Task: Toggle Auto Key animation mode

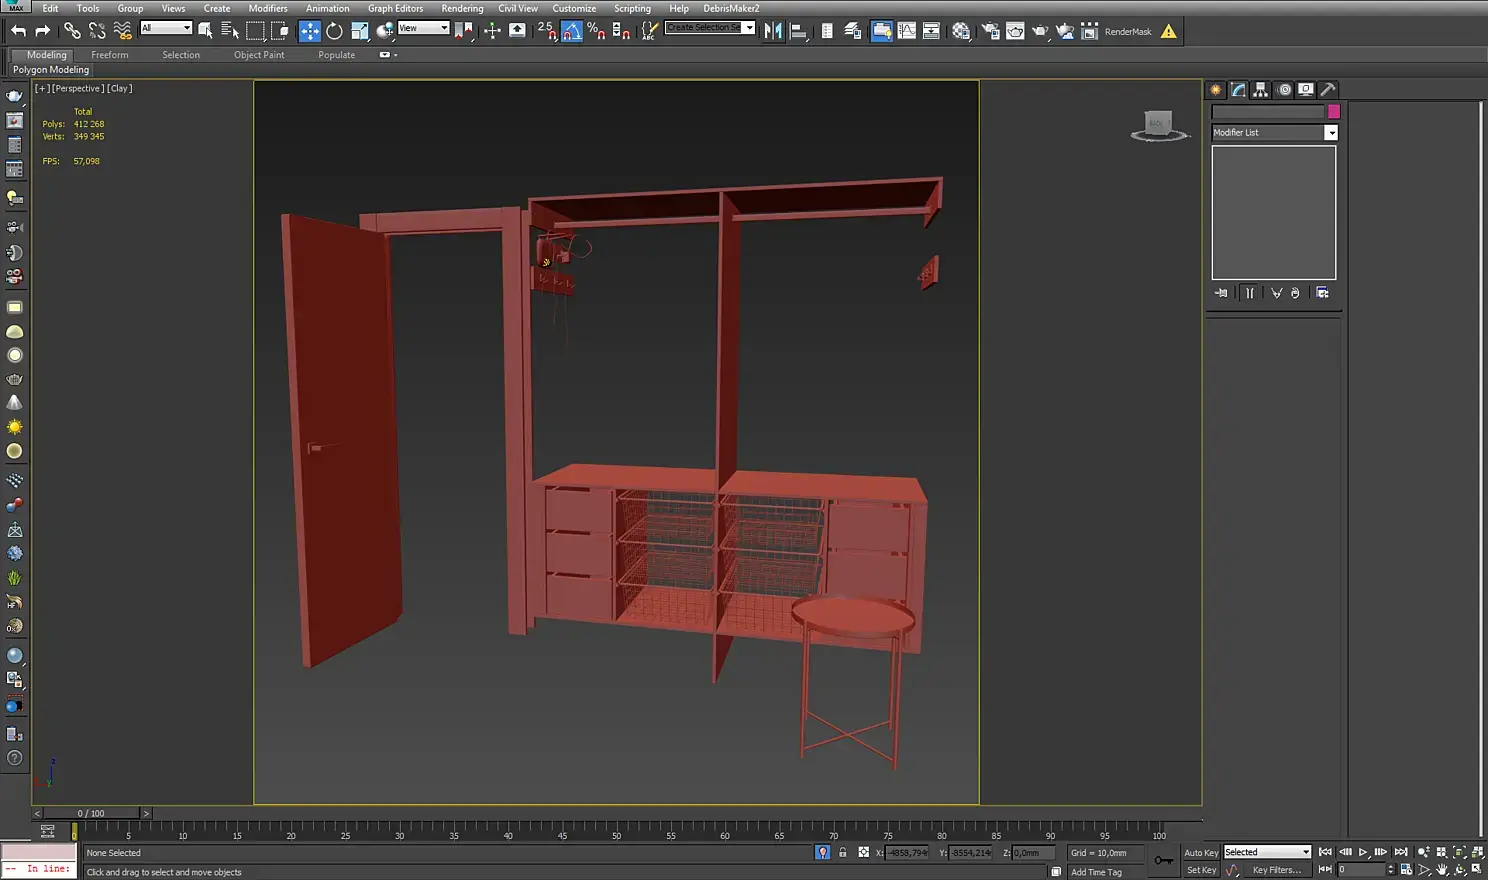Action: [x=1200, y=853]
